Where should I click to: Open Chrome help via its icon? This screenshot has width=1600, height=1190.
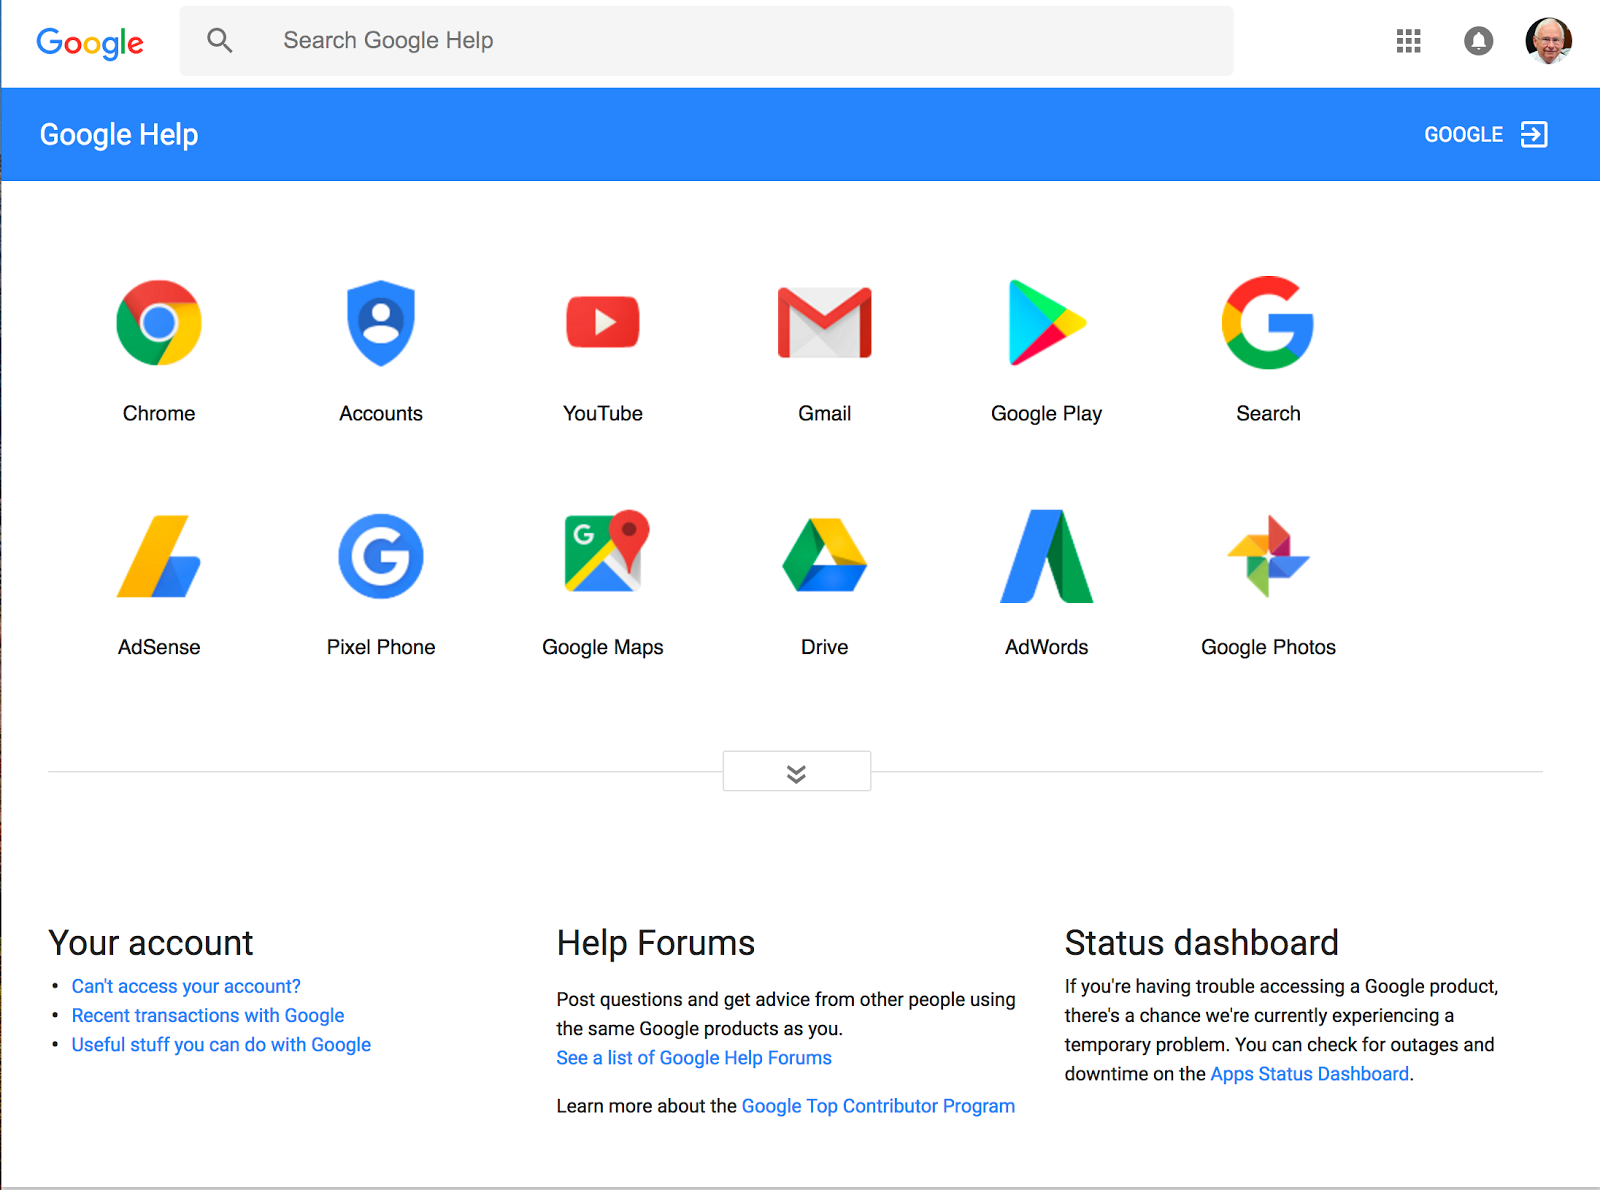coord(159,323)
